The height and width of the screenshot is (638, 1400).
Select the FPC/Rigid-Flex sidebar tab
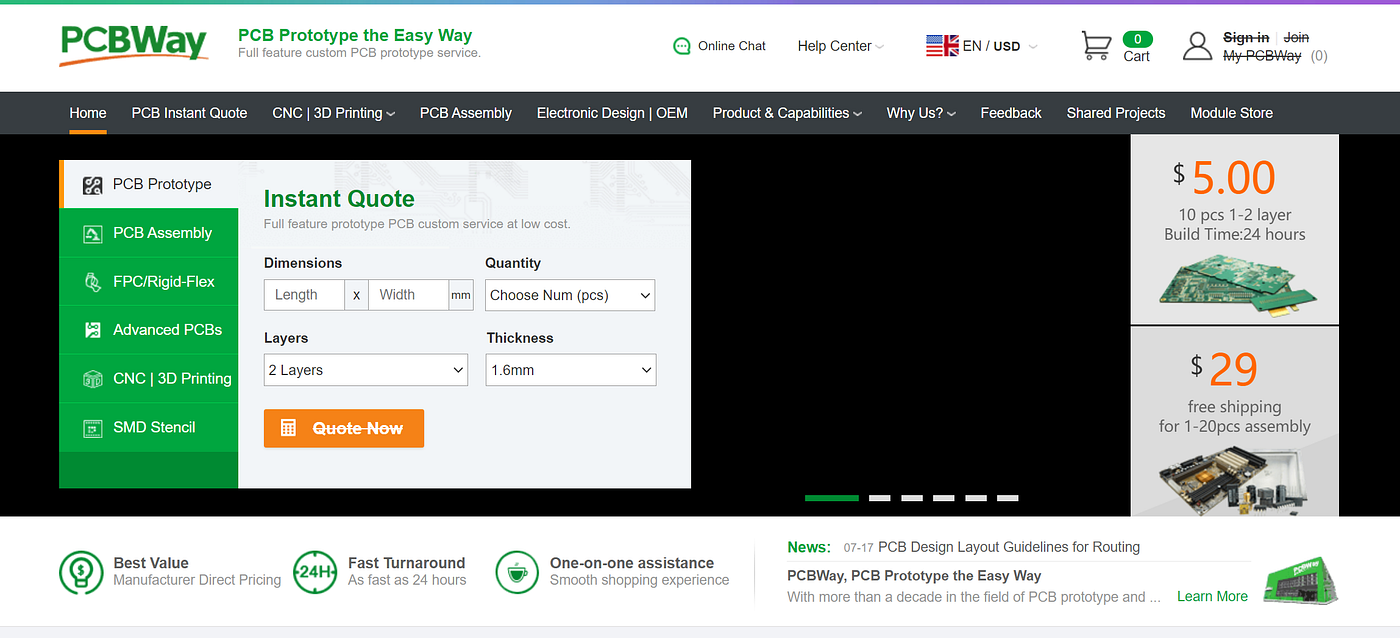click(149, 282)
